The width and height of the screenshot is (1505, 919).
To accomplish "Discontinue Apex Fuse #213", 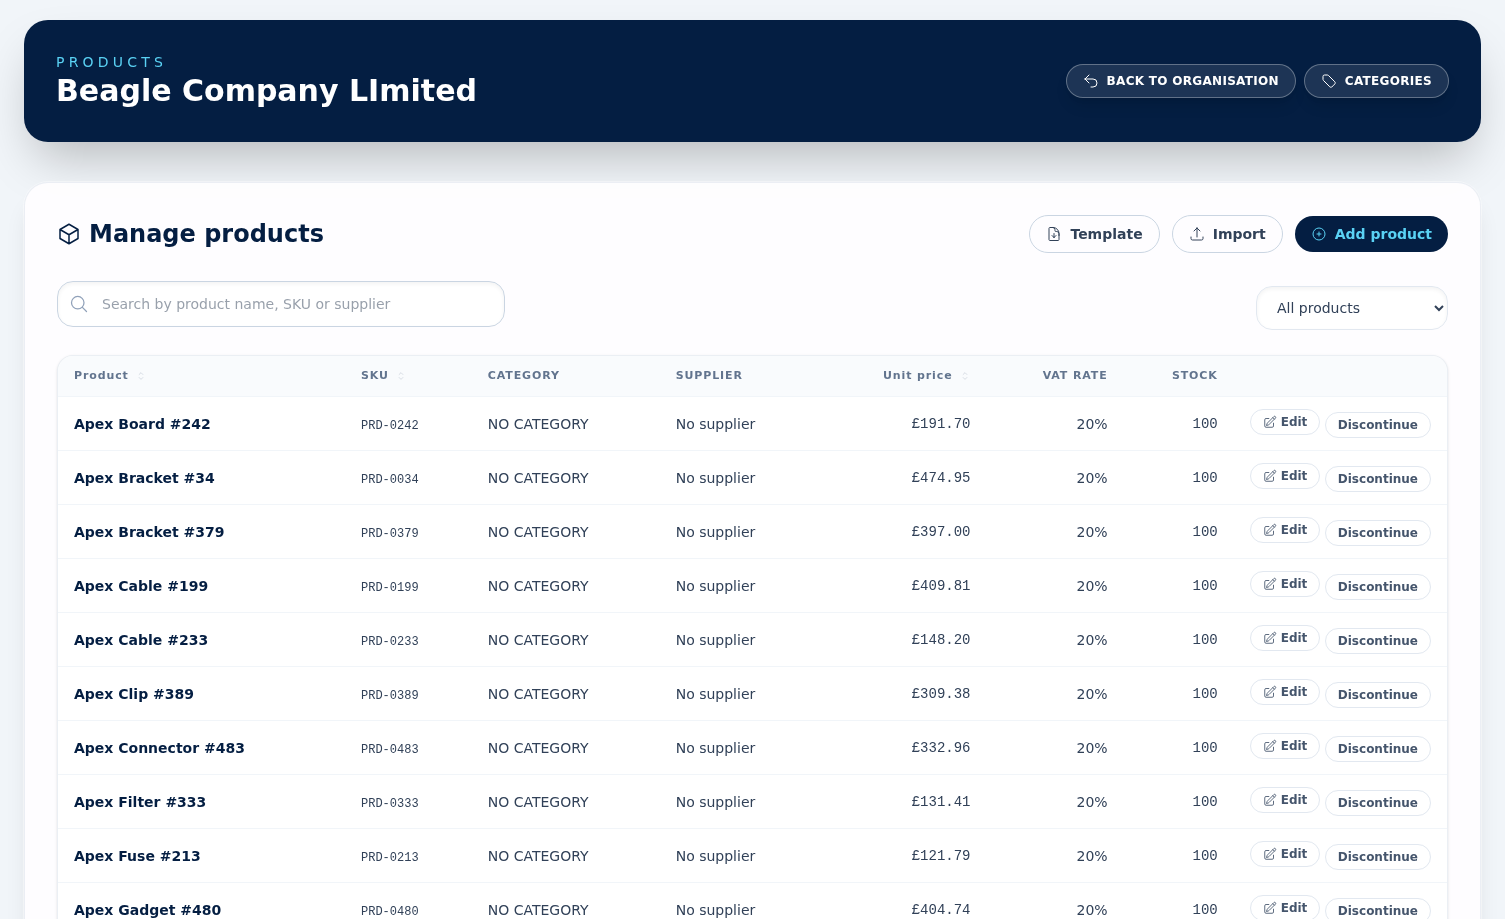I will (x=1378, y=857).
